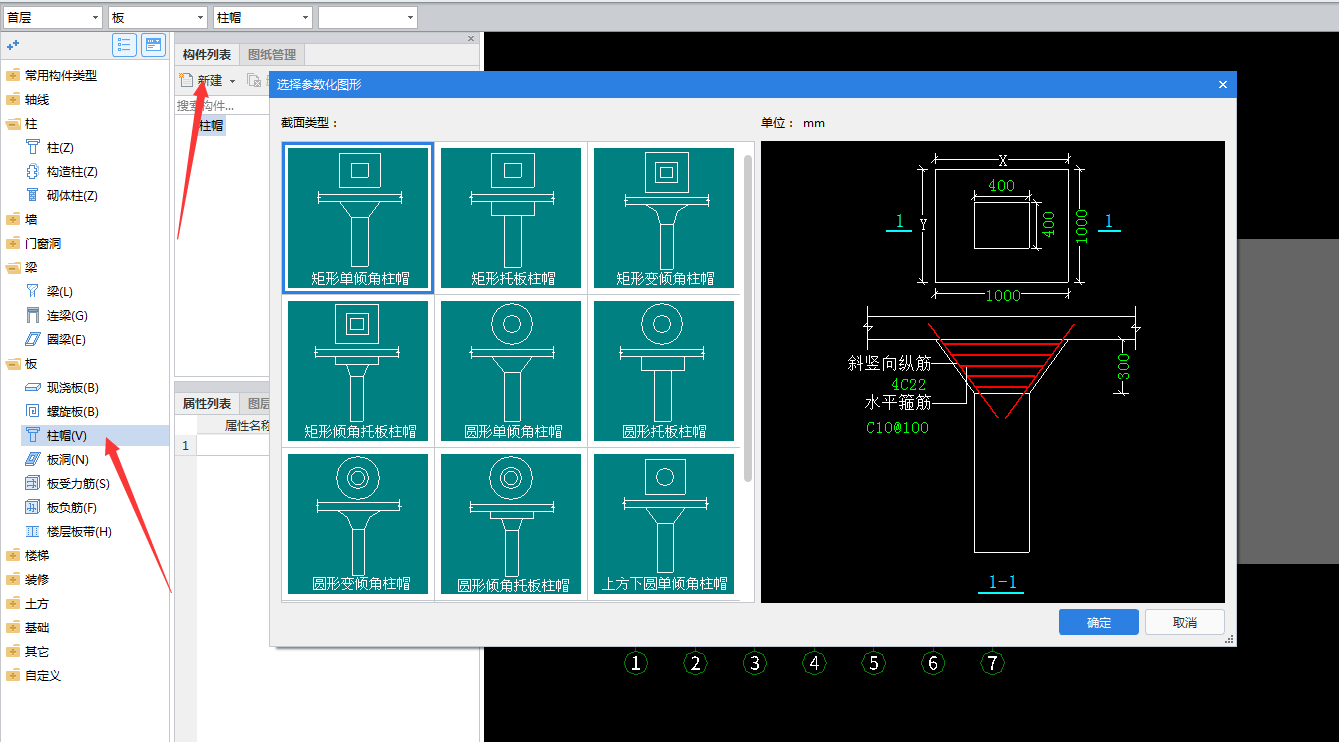Expand the 轴线 folder
Screen dimensions: 1339x742
point(13,99)
